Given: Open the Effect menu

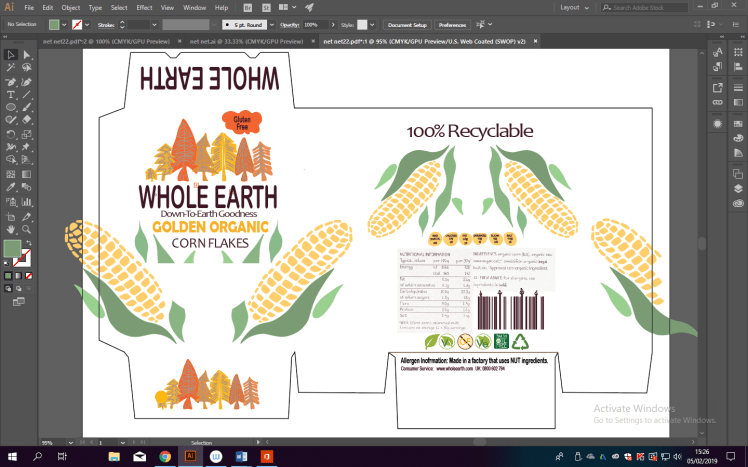Looking at the screenshot, I should pyautogui.click(x=144, y=8).
